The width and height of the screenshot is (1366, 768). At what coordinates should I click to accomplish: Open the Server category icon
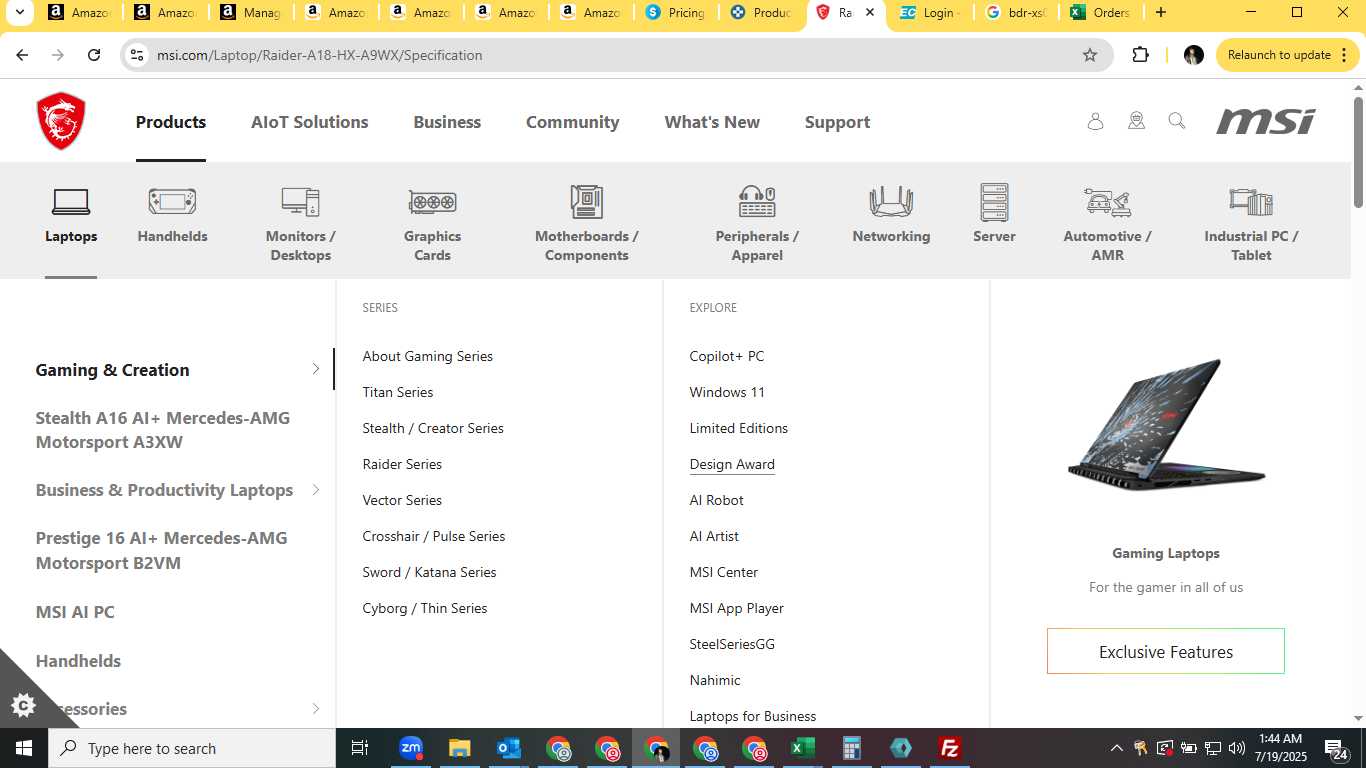(x=994, y=202)
